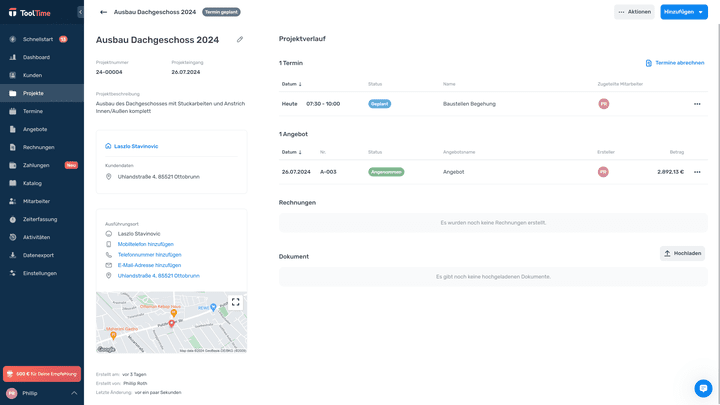Open the Angebote sidebar item
Viewport: 720px width, 405px height.
[x=42, y=129]
